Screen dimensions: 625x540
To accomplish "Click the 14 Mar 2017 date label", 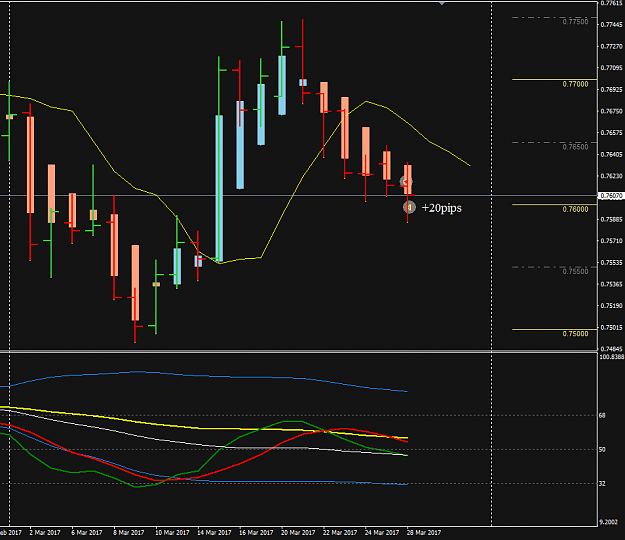I will [214, 533].
